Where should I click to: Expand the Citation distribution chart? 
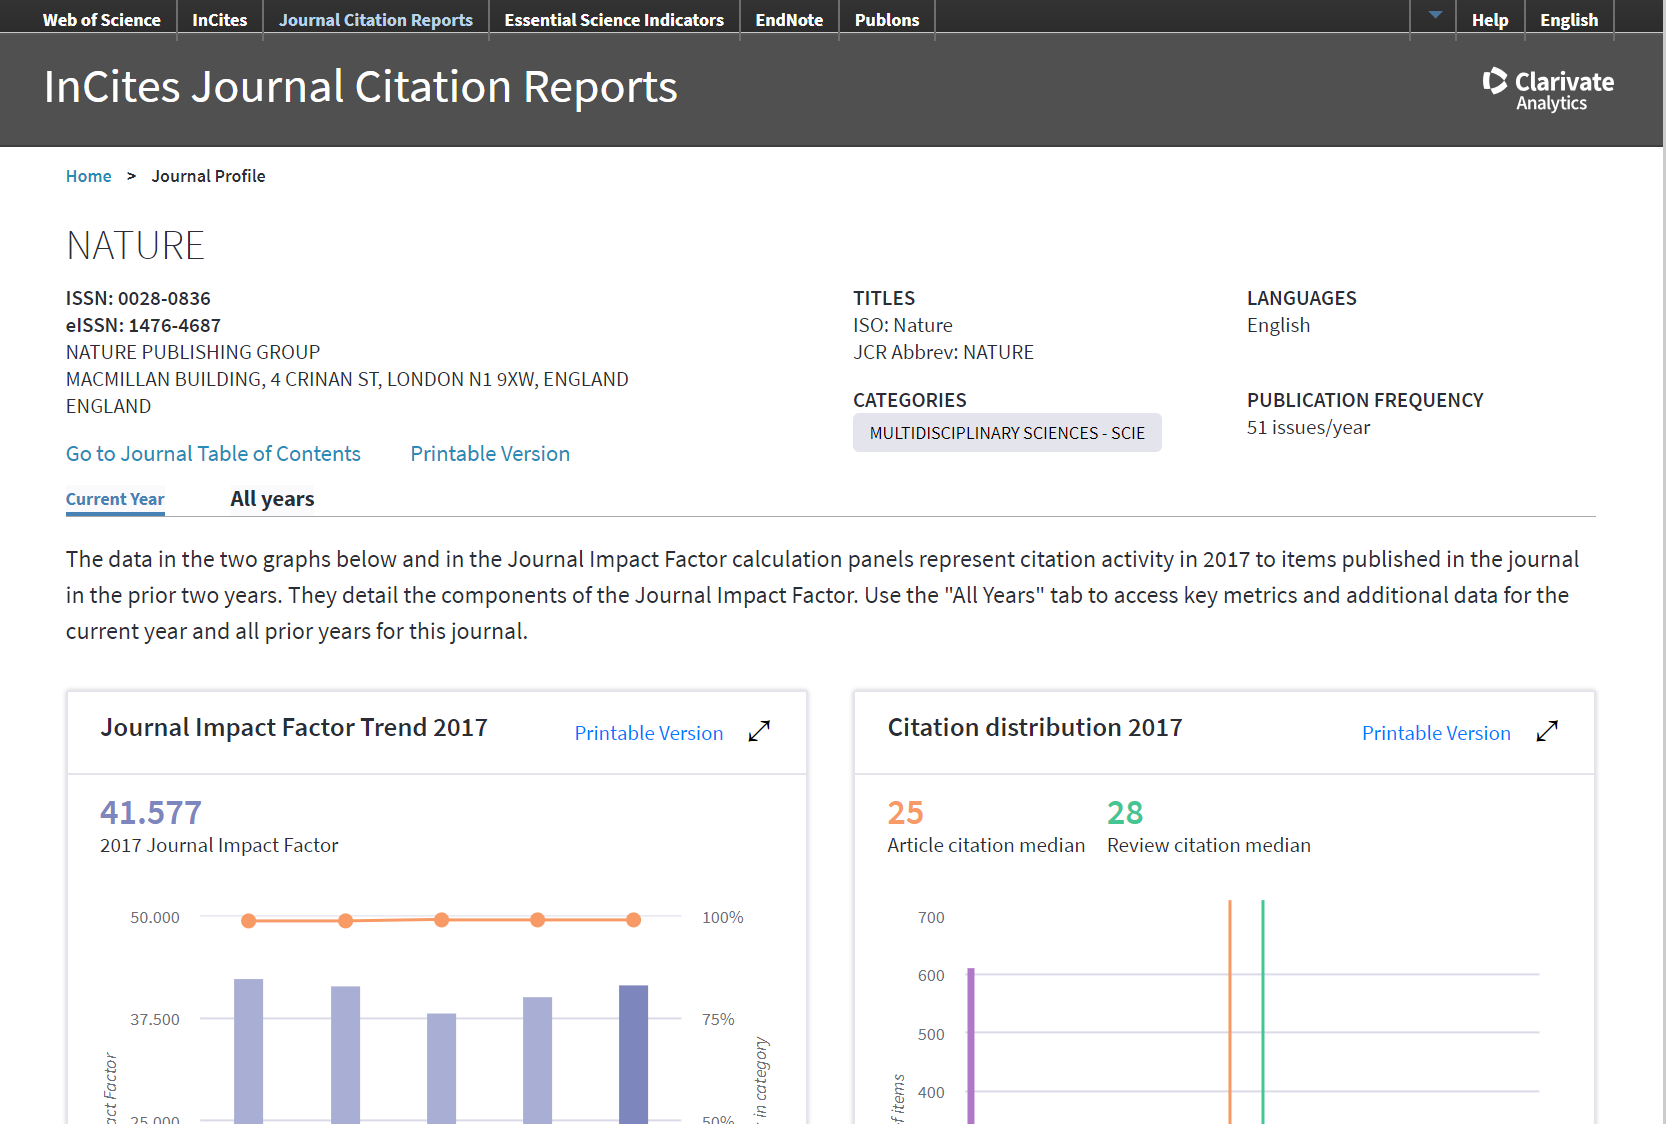tap(1547, 731)
